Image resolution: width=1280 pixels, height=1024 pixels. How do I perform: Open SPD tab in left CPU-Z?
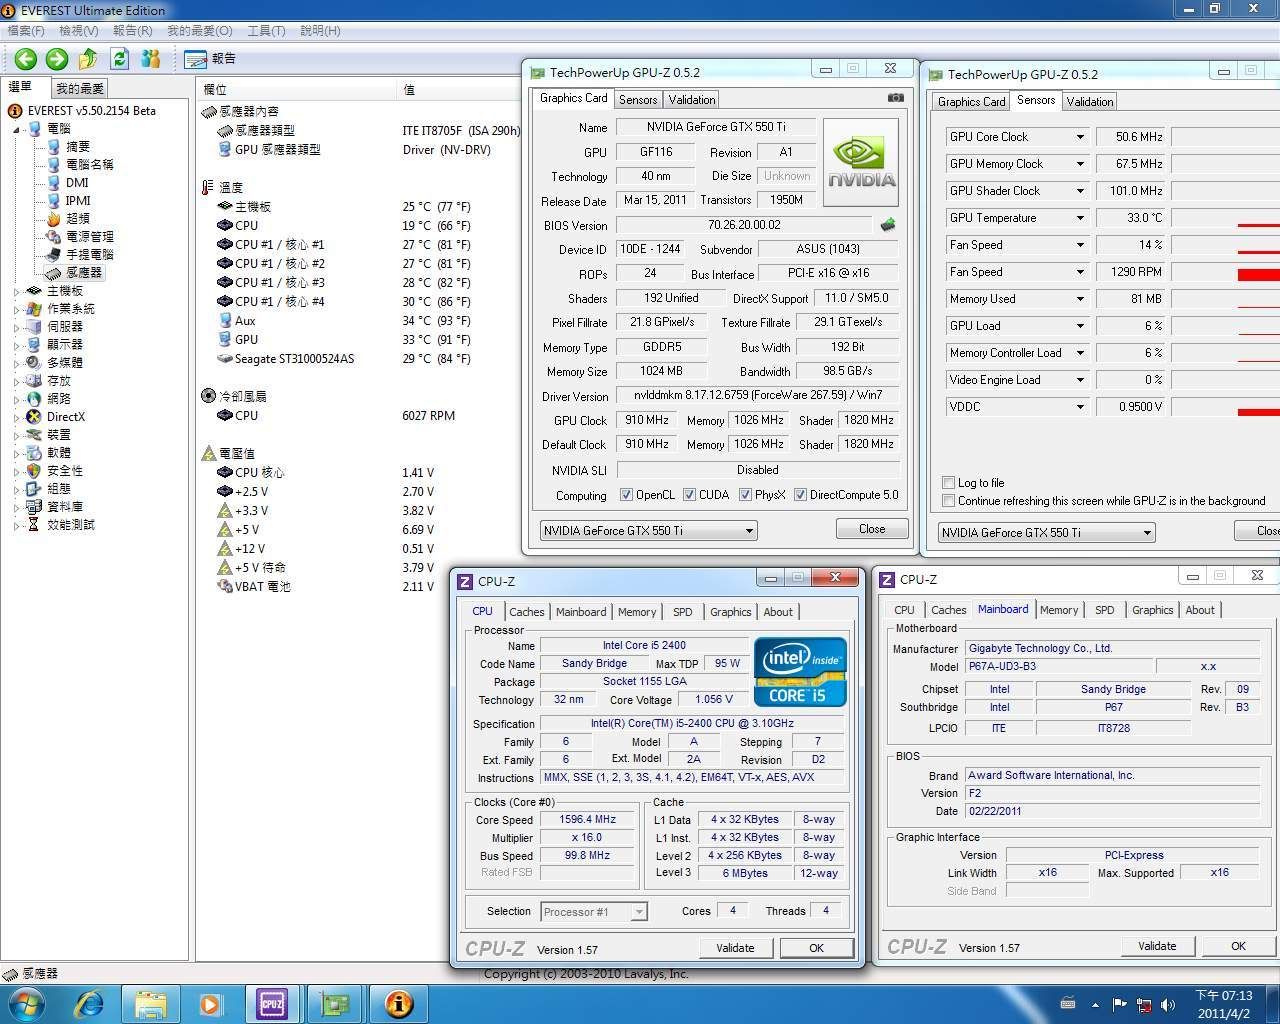tap(683, 612)
